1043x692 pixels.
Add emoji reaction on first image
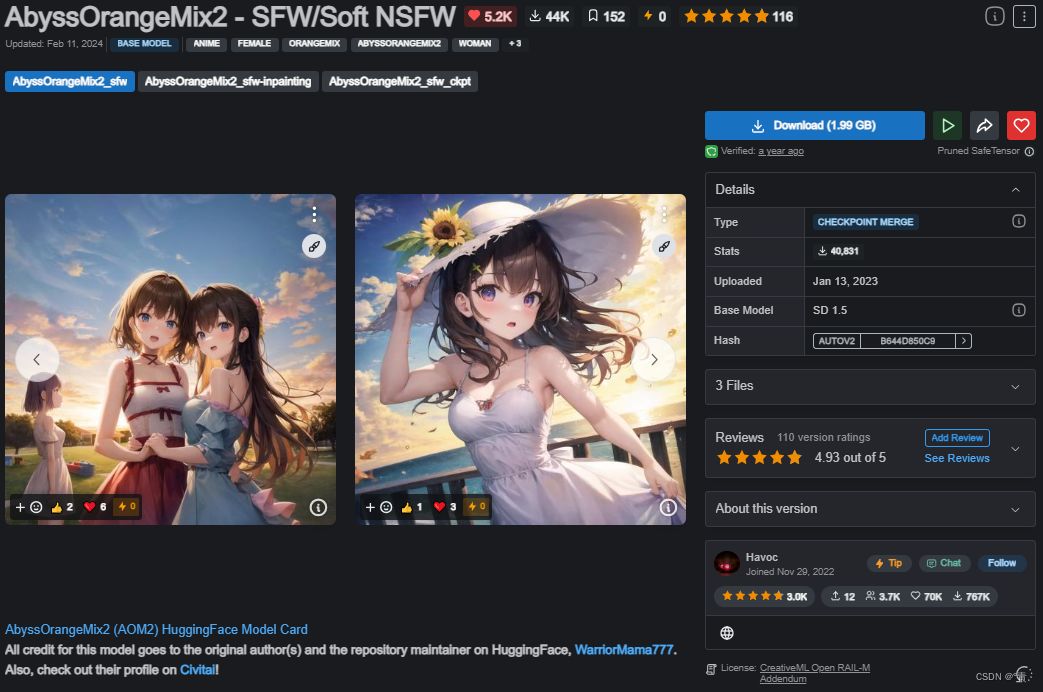click(29, 507)
